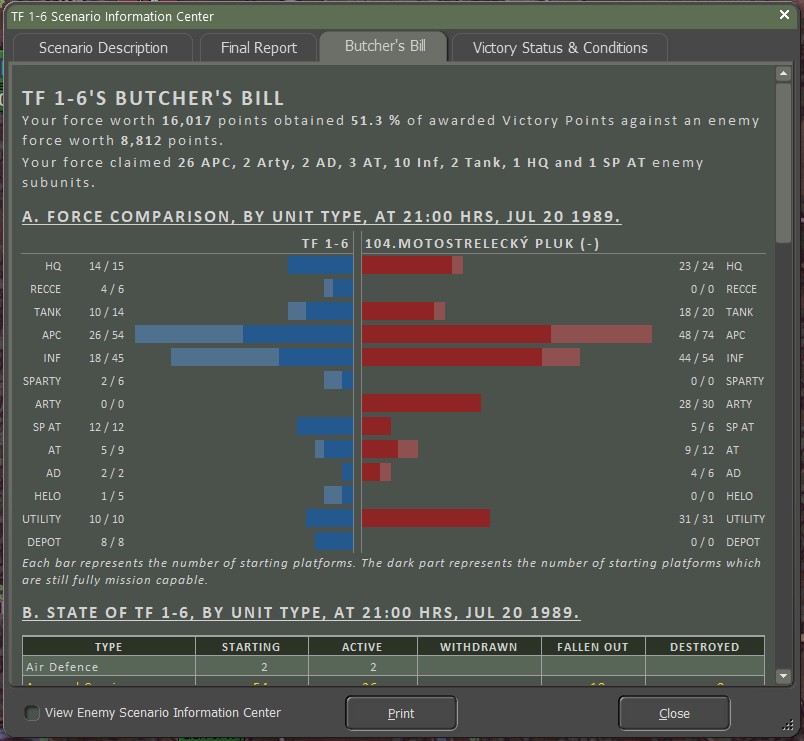Click the enemy INF count 44 / 54

pyautogui.click(x=696, y=358)
